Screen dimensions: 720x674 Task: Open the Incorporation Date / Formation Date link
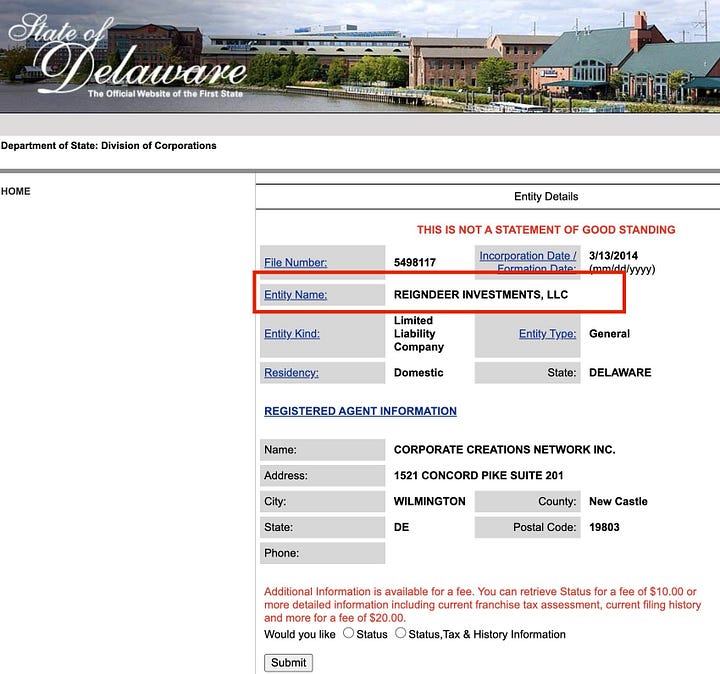pos(528,262)
